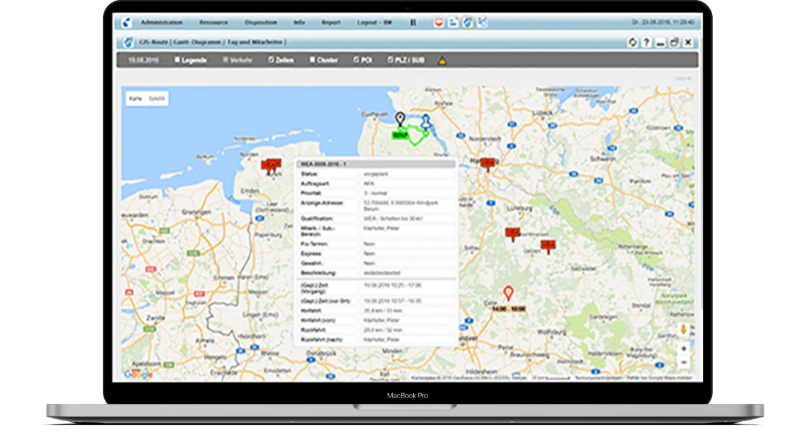The width and height of the screenshot is (807, 436).
Task: Click the Status row in the info popup
Action: 376,174
